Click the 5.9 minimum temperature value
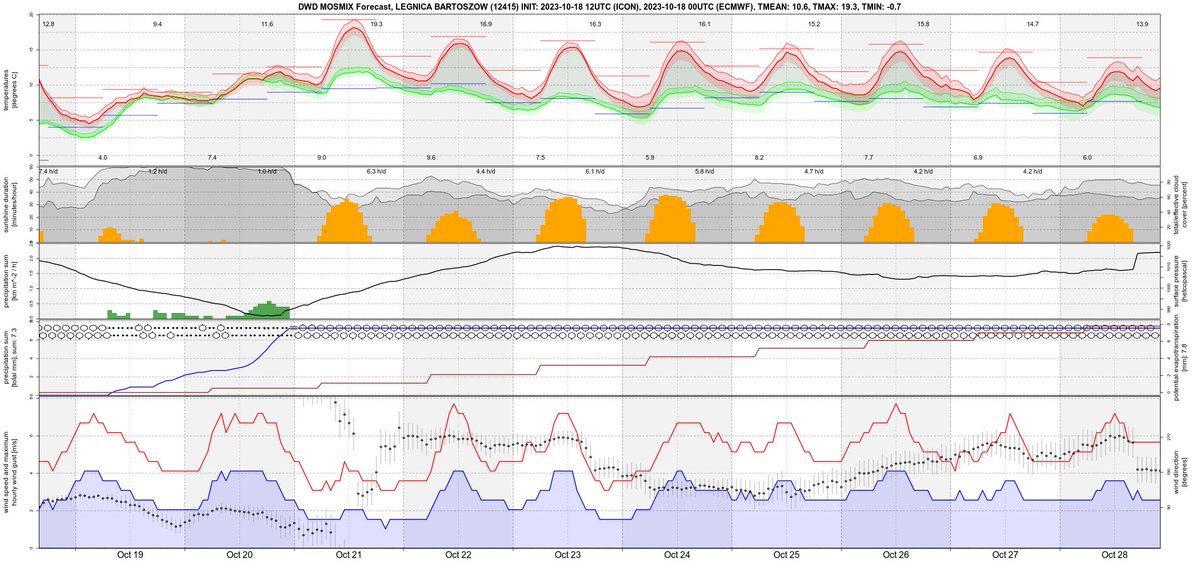Screen dimensions: 1200x571 pos(650,158)
